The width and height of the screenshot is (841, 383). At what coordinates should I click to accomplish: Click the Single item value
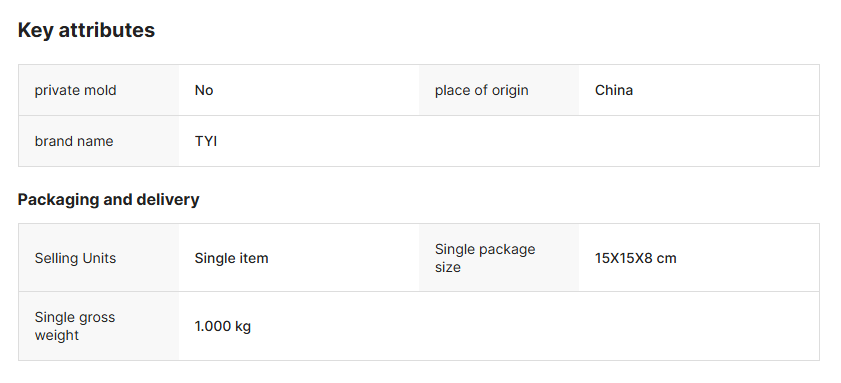click(231, 258)
